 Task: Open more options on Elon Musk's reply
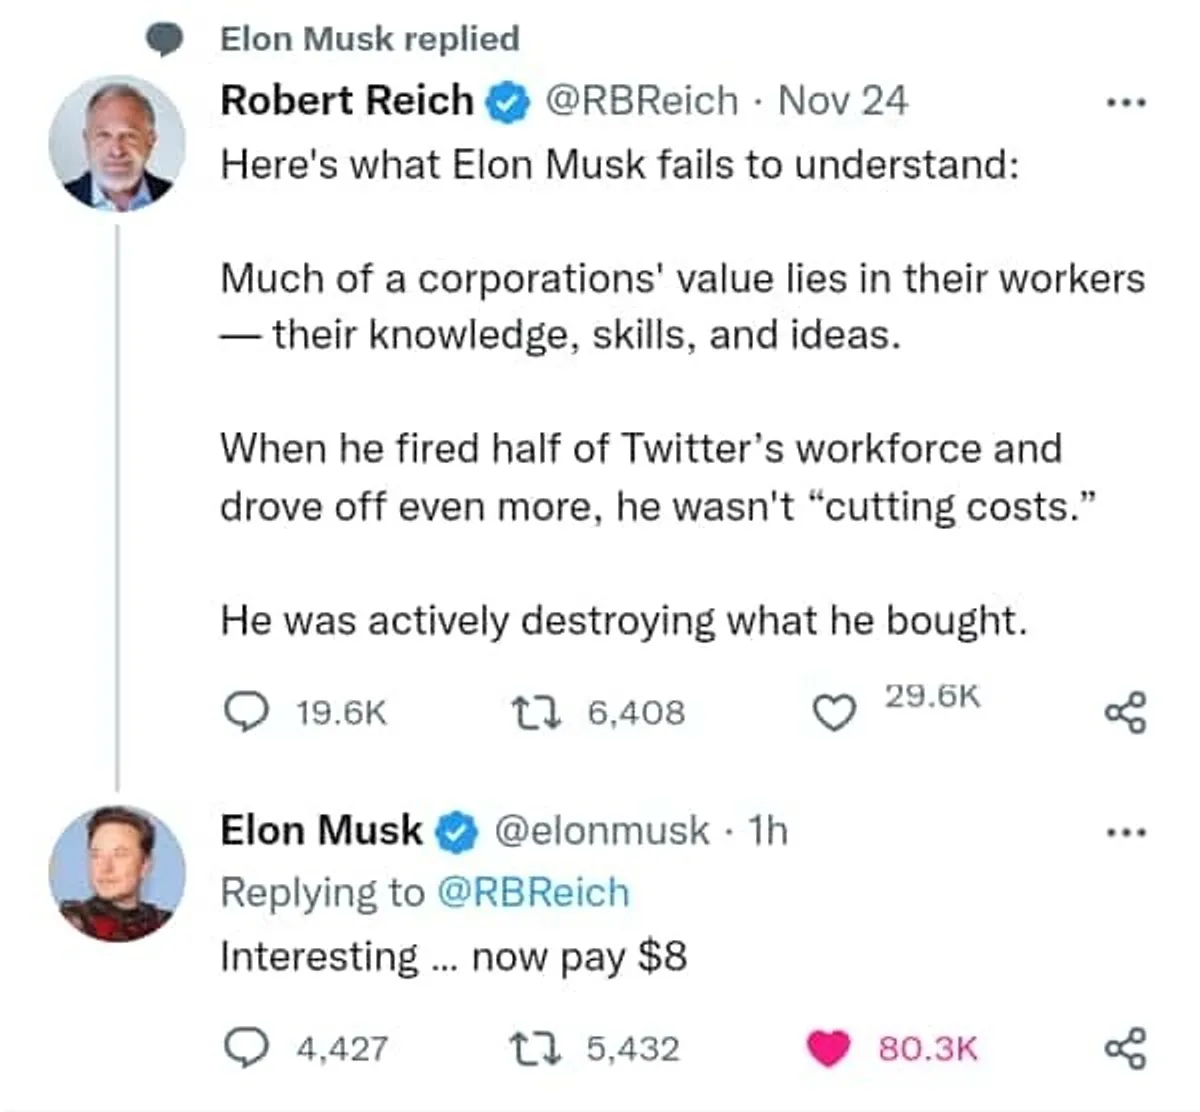tap(1125, 832)
